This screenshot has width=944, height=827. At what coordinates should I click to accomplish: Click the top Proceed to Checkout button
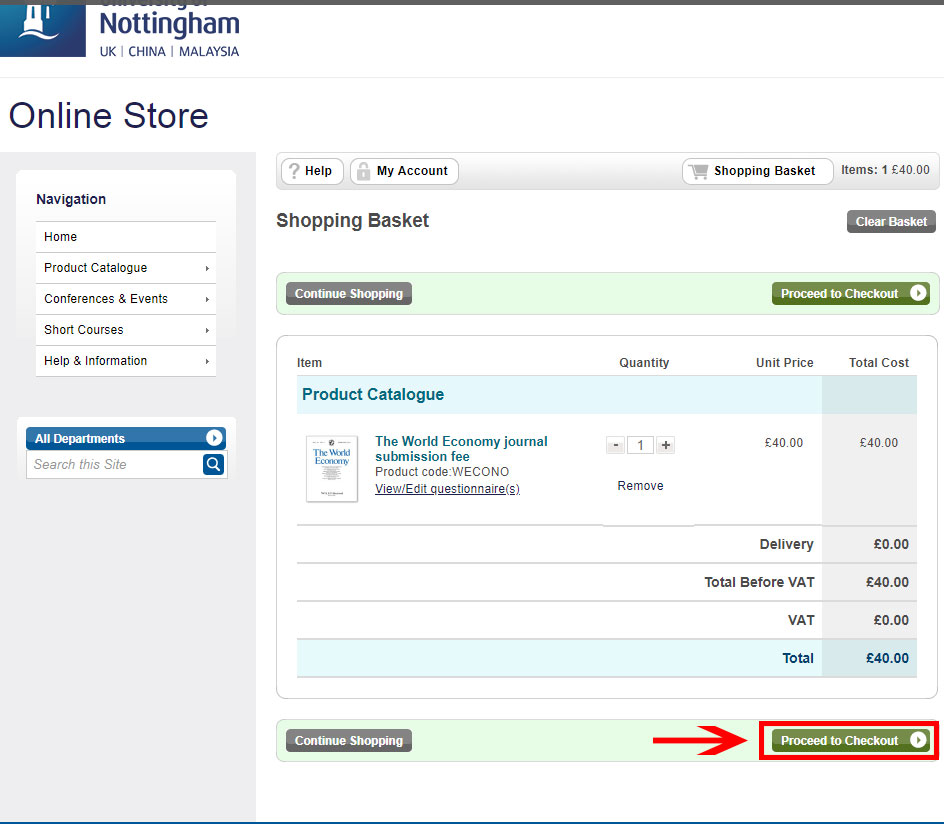tap(850, 294)
